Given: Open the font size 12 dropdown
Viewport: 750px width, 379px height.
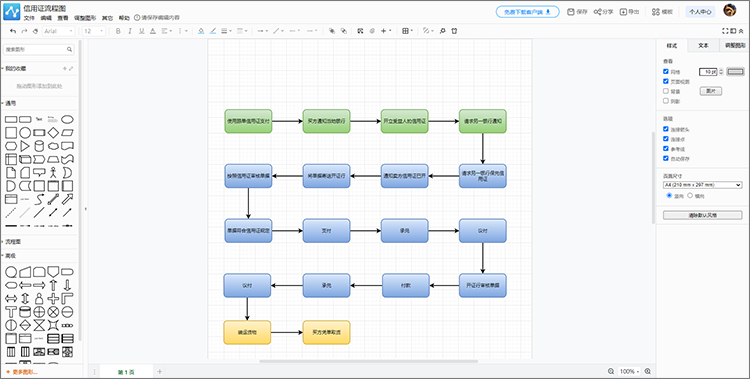Looking at the screenshot, I should pyautogui.click(x=94, y=31).
